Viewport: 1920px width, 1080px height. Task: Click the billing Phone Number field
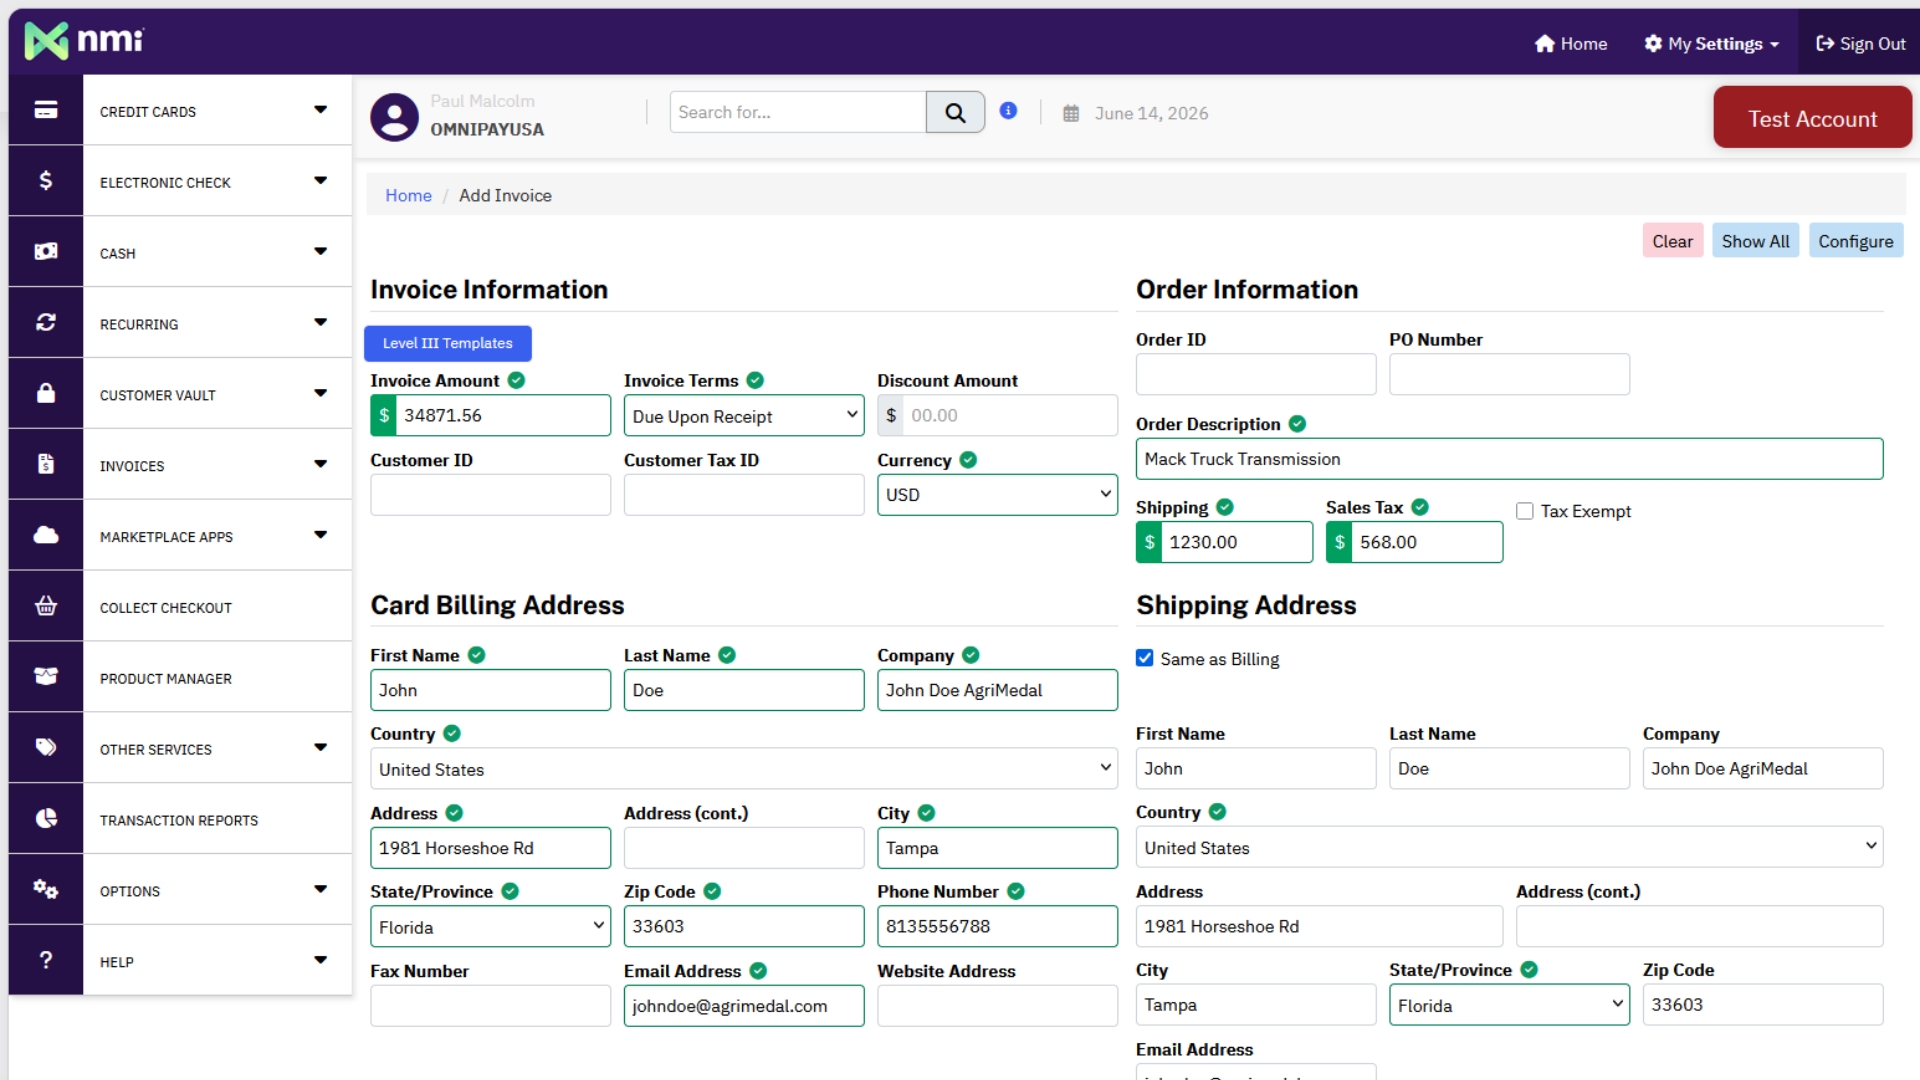pos(997,926)
